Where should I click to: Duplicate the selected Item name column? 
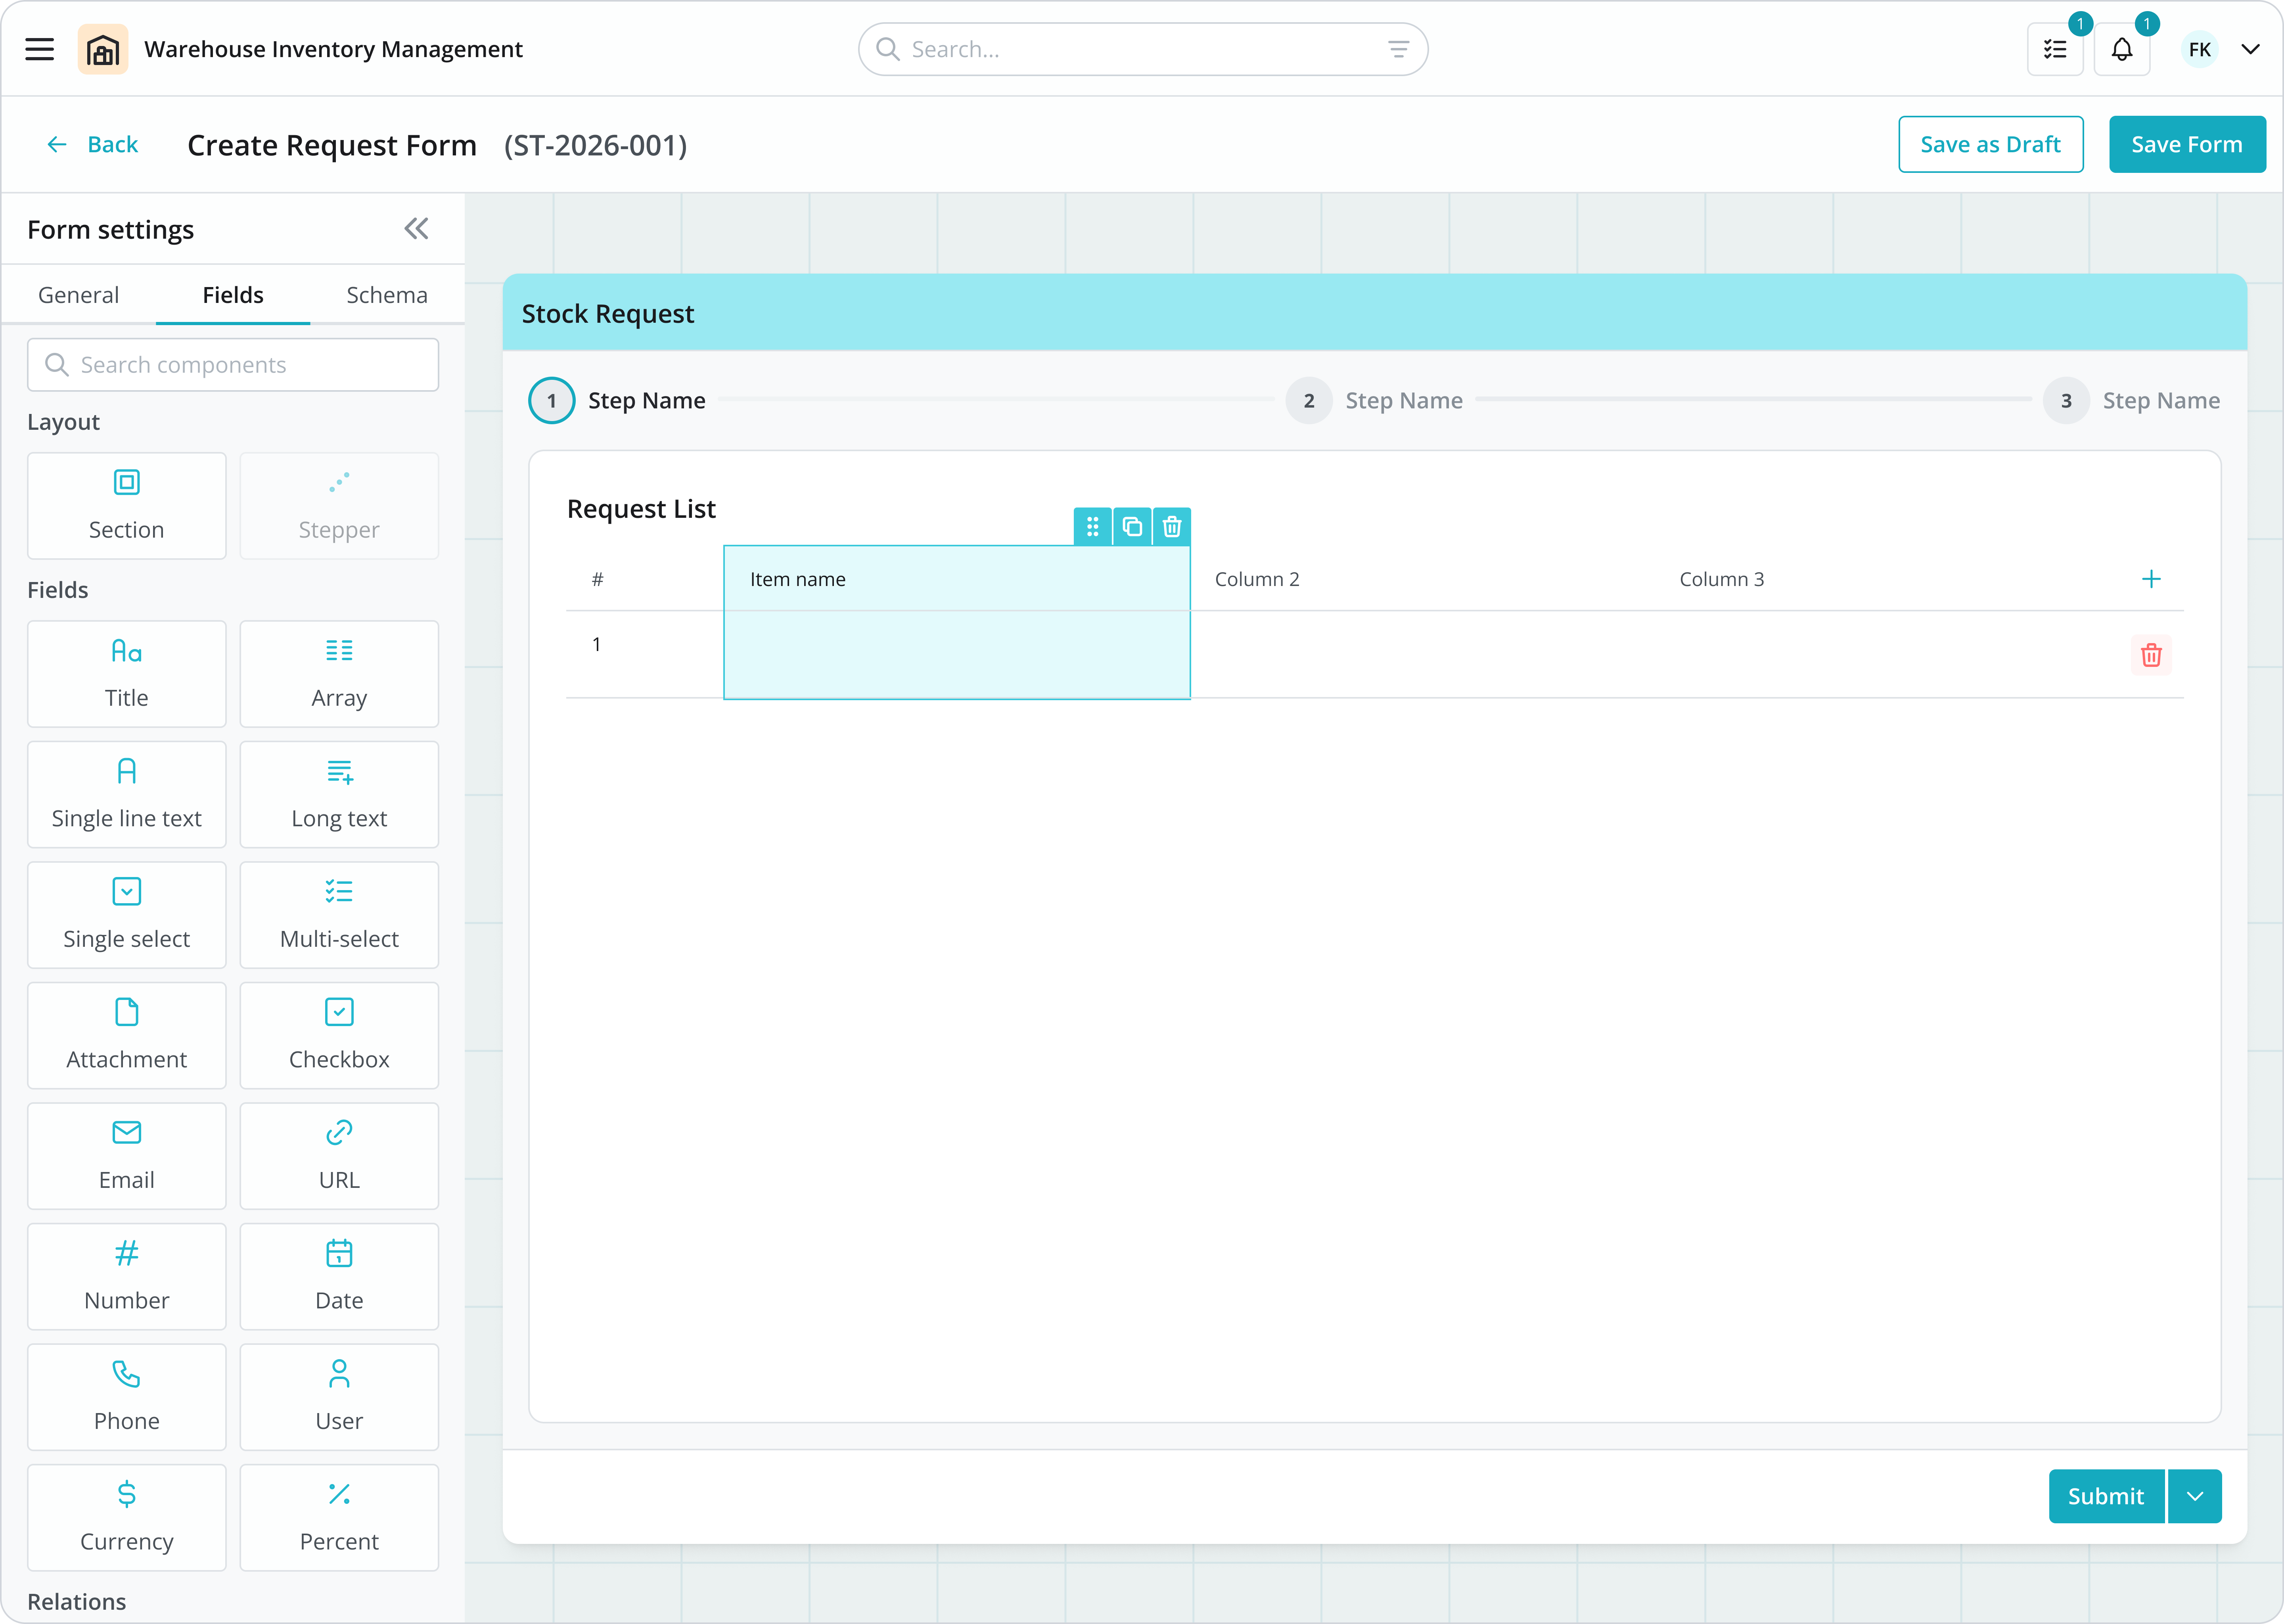(x=1132, y=526)
